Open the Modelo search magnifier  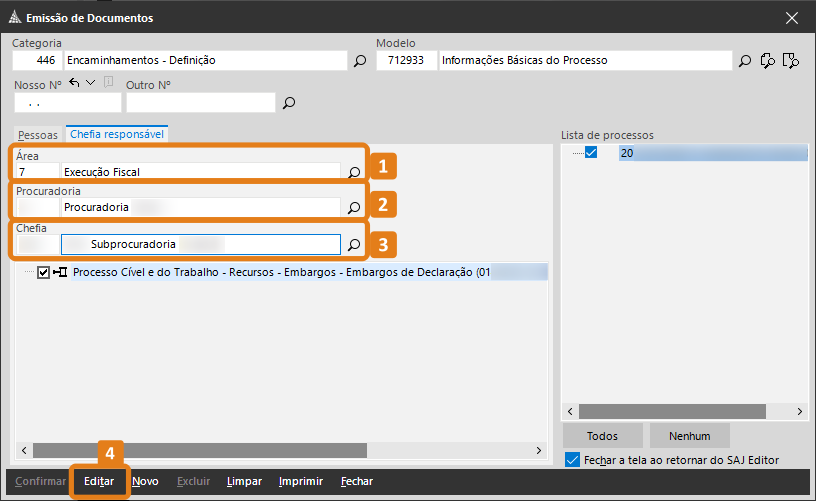pyautogui.click(x=745, y=61)
